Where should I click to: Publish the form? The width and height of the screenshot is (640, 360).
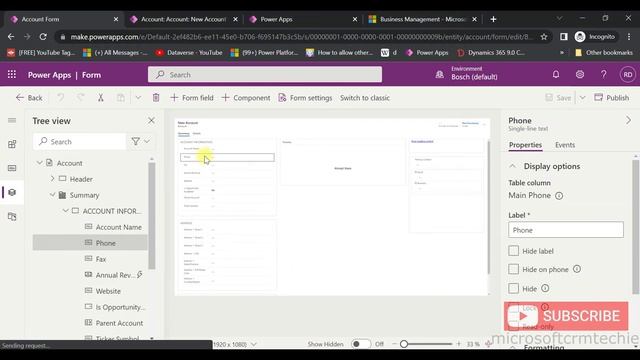click(x=611, y=98)
